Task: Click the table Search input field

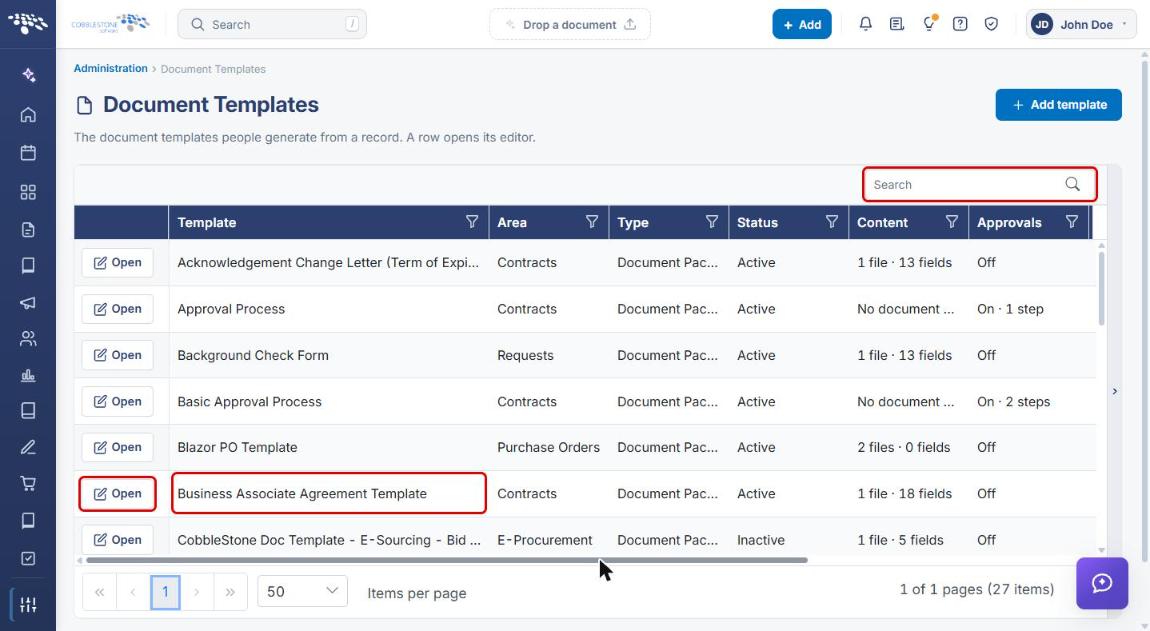Action: [x=980, y=184]
